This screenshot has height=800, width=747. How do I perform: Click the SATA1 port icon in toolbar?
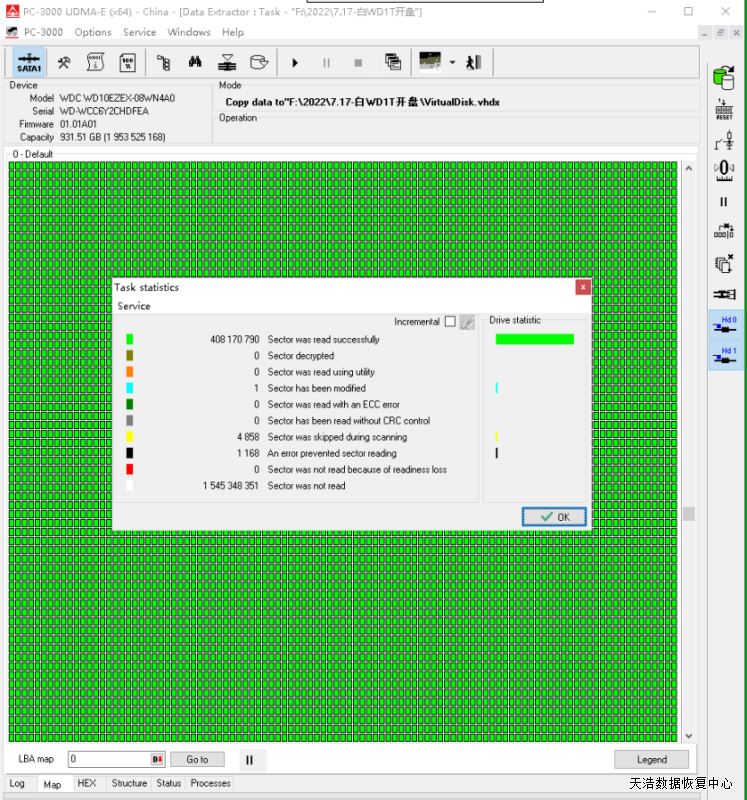click(29, 63)
